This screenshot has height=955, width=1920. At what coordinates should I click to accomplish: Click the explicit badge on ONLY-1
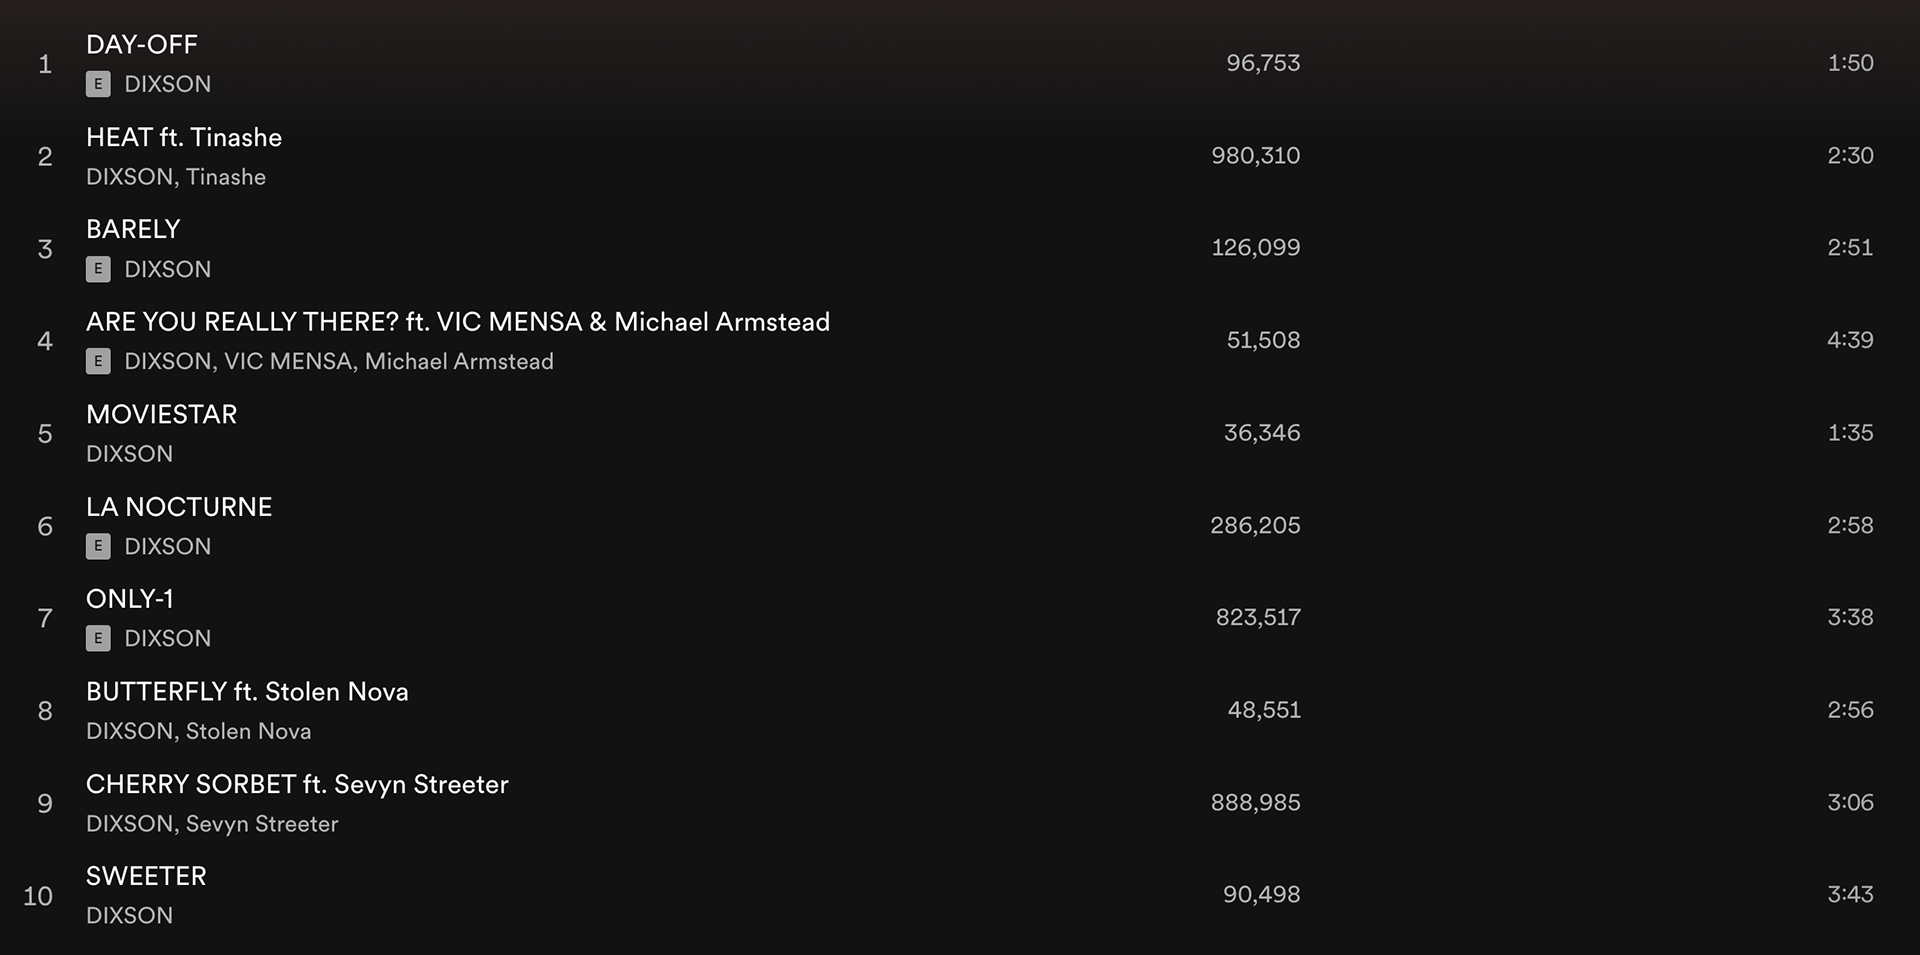98,638
